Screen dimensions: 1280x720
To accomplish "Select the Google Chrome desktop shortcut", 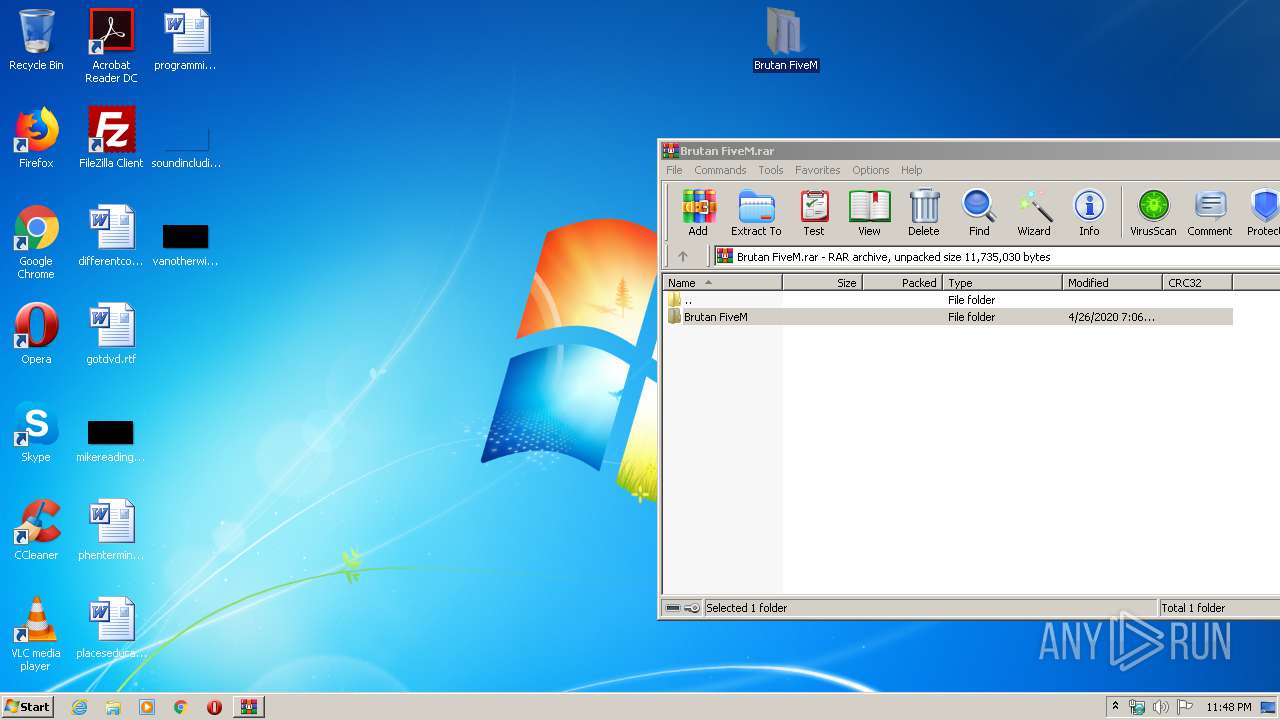I will (x=36, y=242).
